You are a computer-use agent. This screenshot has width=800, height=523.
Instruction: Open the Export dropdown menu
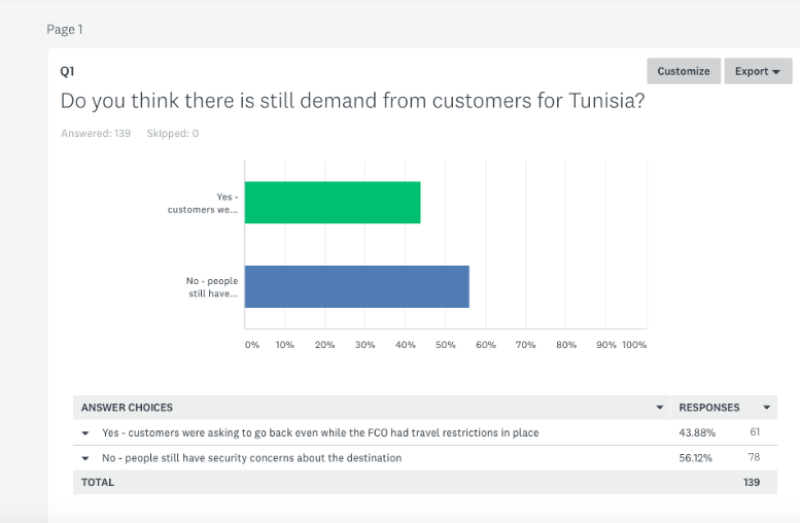pyautogui.click(x=758, y=71)
